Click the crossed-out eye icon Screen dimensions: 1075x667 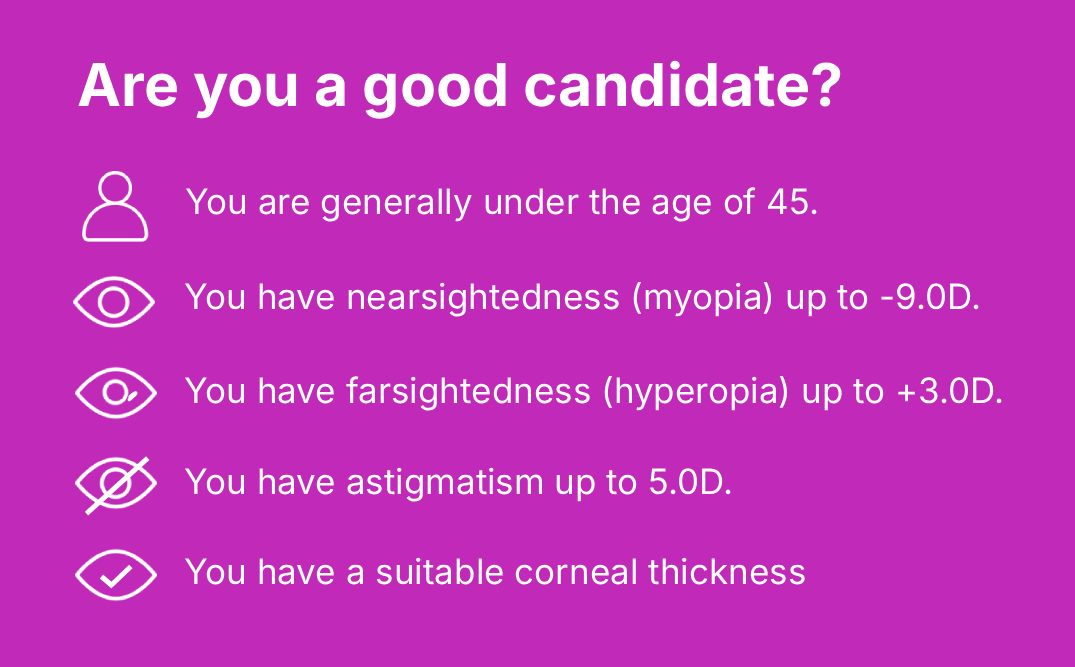click(x=116, y=485)
